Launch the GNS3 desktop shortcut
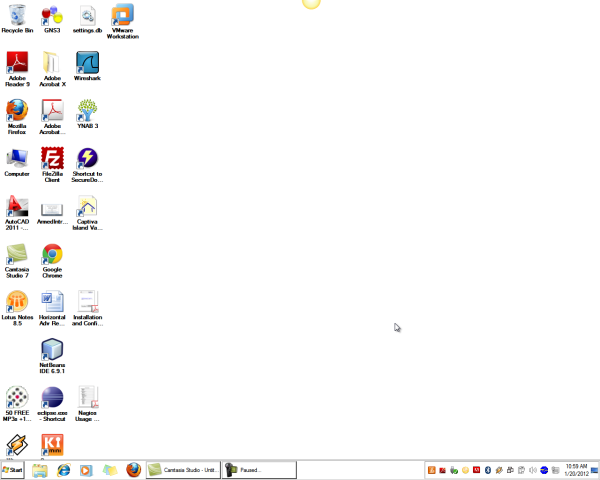The width and height of the screenshot is (600, 480). click(x=52, y=15)
